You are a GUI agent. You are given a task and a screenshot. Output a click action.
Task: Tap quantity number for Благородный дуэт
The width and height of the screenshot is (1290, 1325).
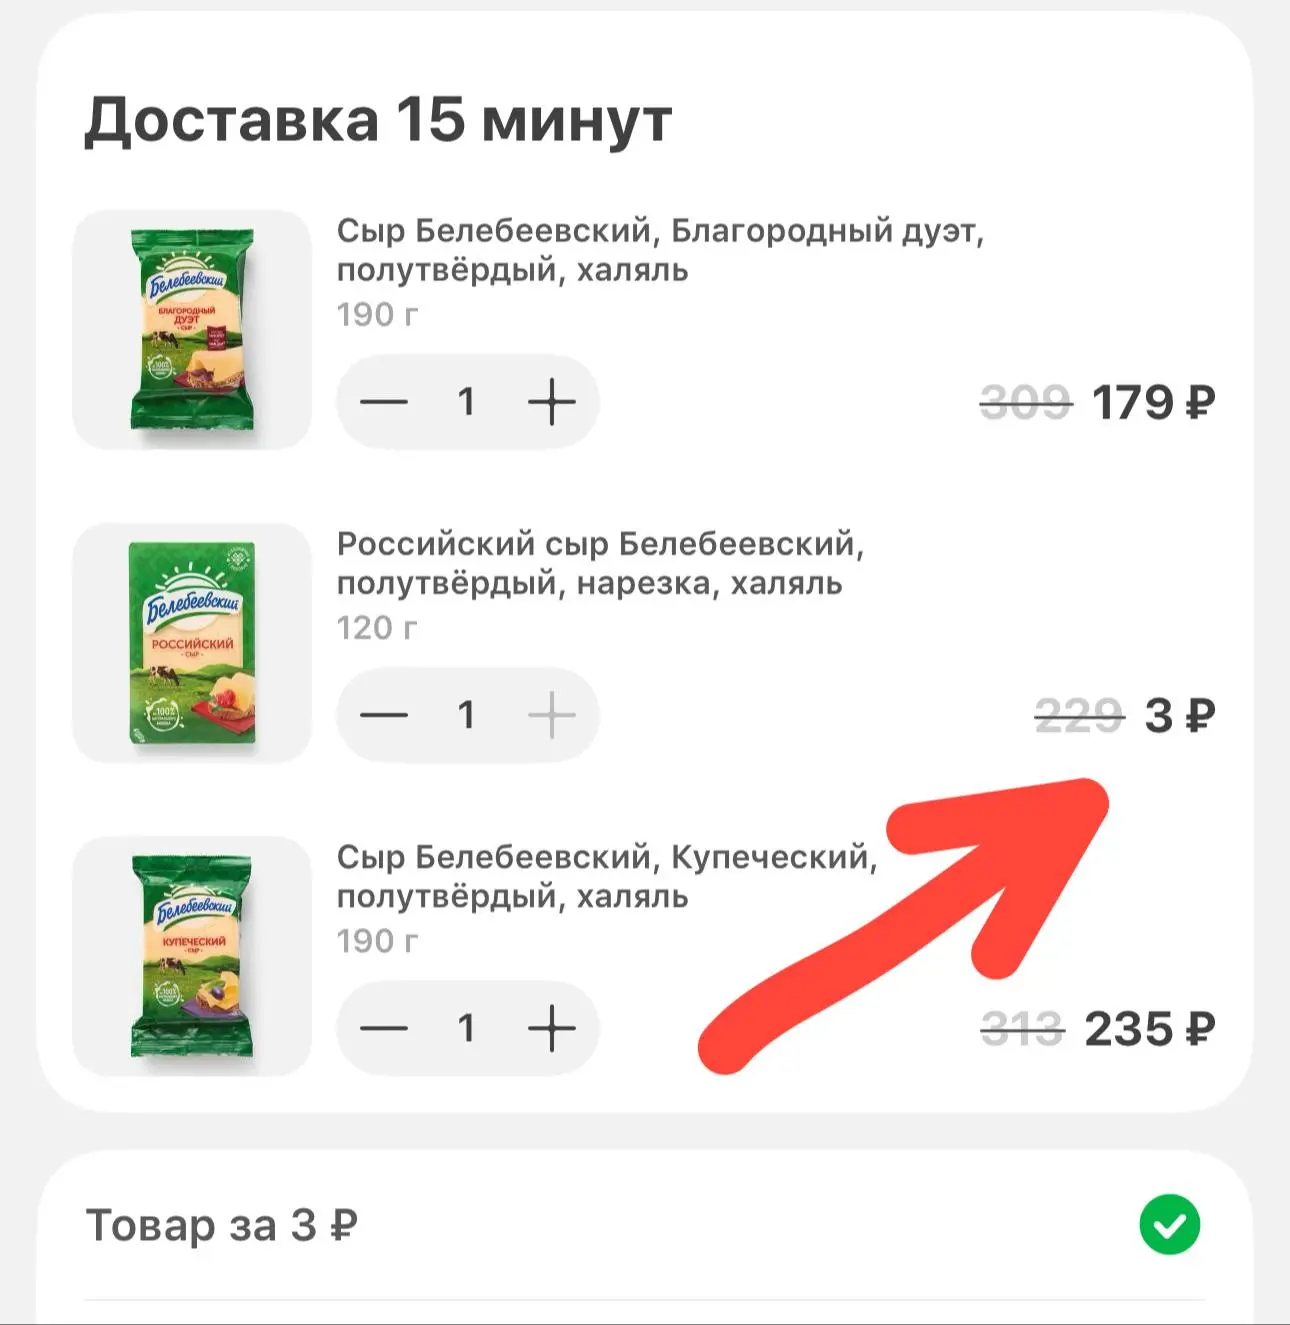point(466,402)
